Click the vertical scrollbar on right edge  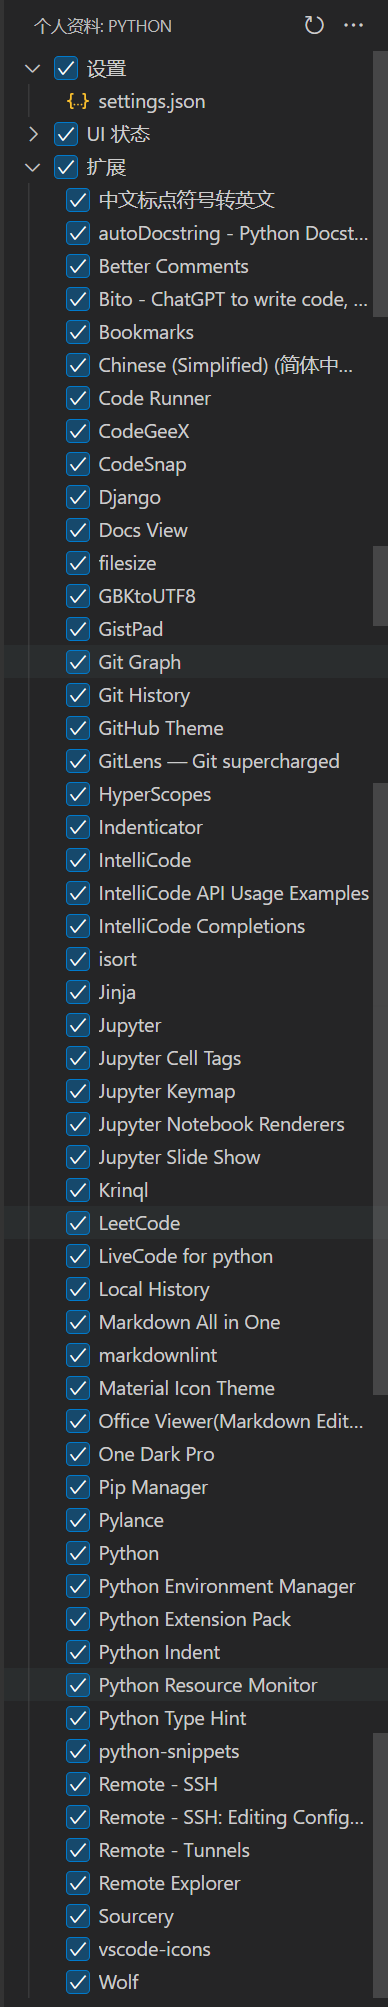(380, 185)
